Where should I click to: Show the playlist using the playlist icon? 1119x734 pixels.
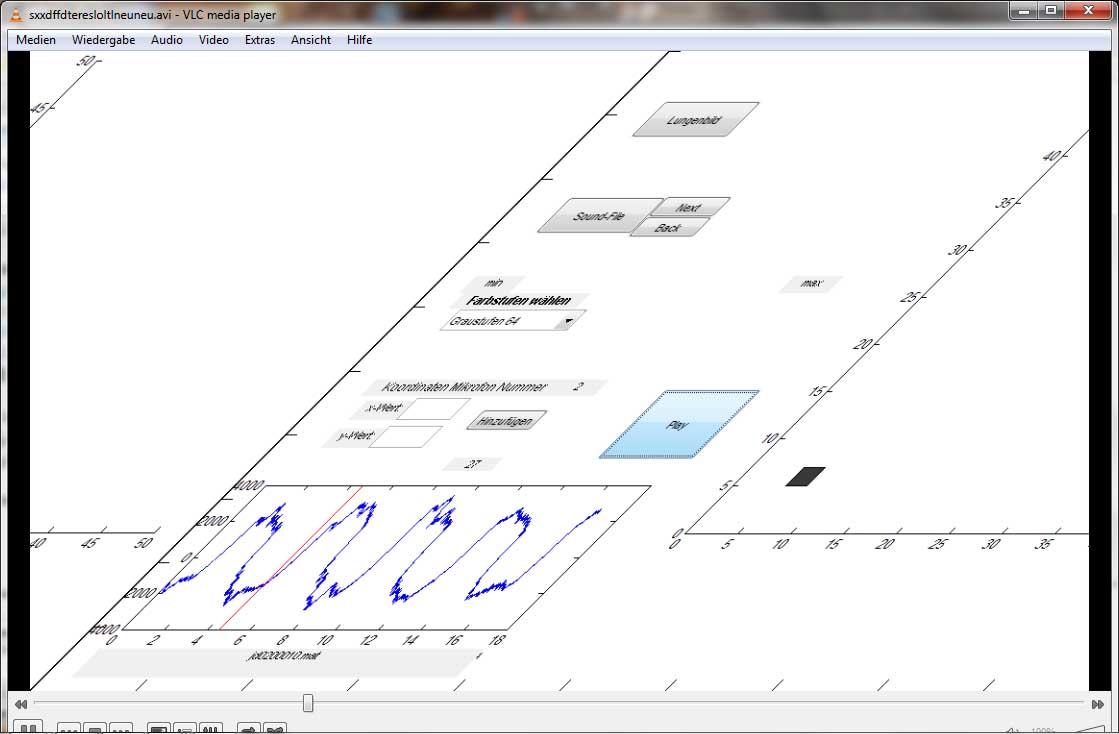coord(185,729)
